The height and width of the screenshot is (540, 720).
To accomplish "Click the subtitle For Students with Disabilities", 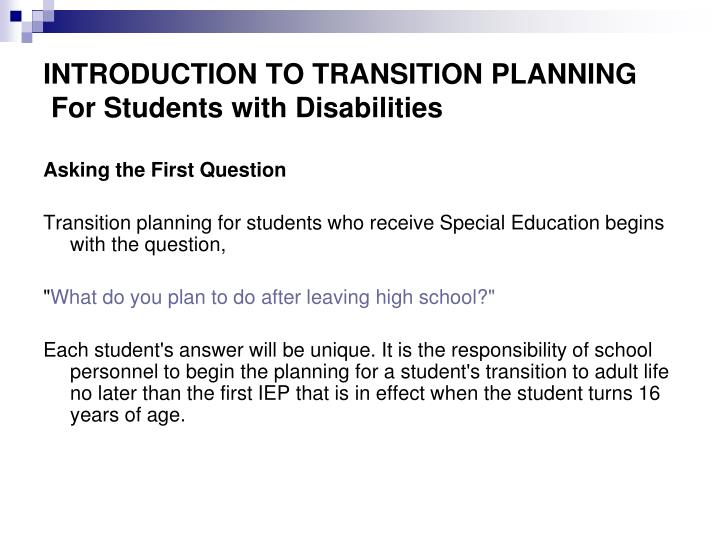I will [247, 108].
